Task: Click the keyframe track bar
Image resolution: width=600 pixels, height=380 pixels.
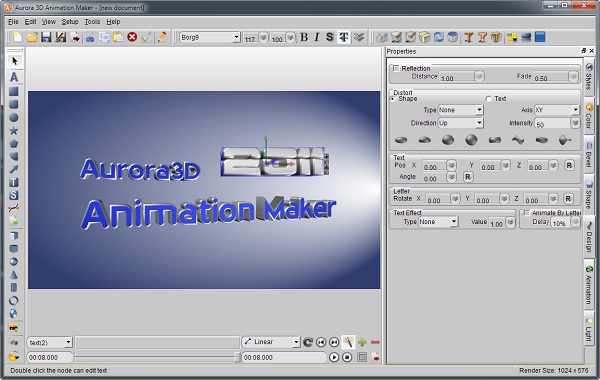Action: (x=157, y=342)
